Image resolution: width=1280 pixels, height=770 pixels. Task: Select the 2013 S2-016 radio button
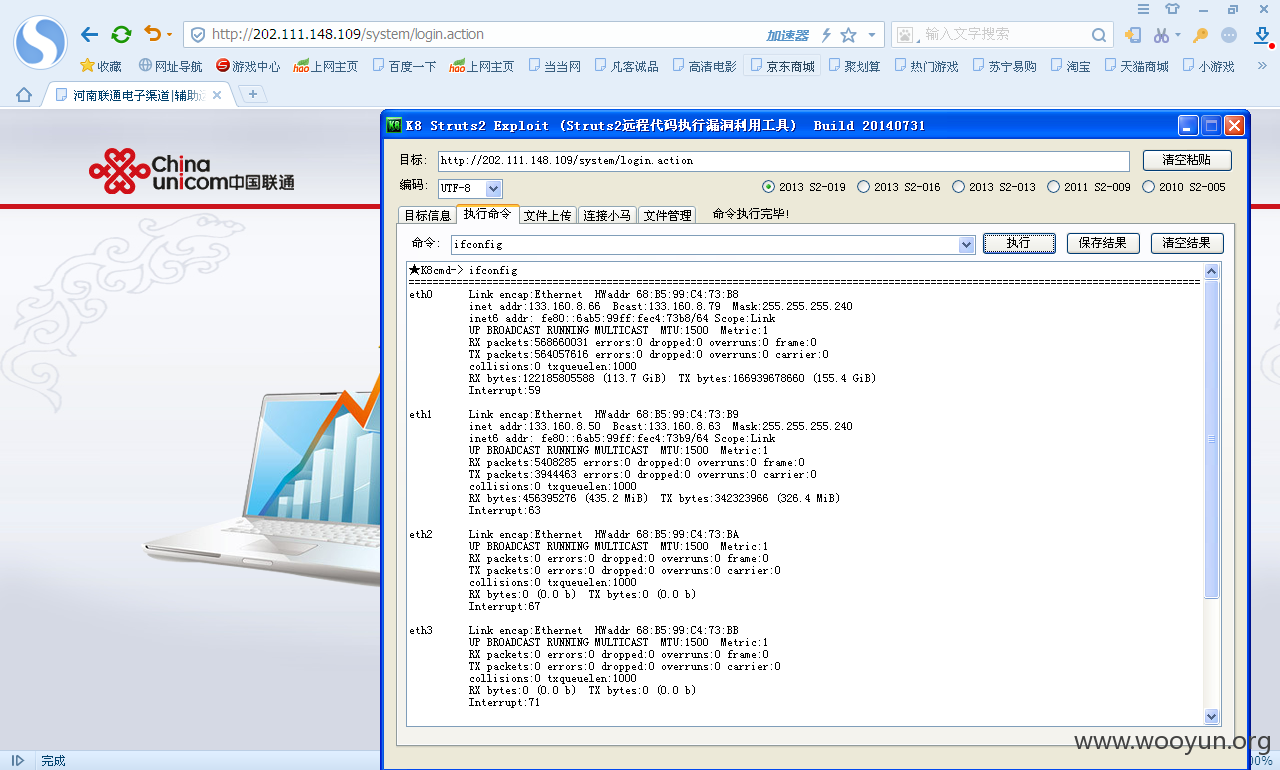[x=863, y=187]
